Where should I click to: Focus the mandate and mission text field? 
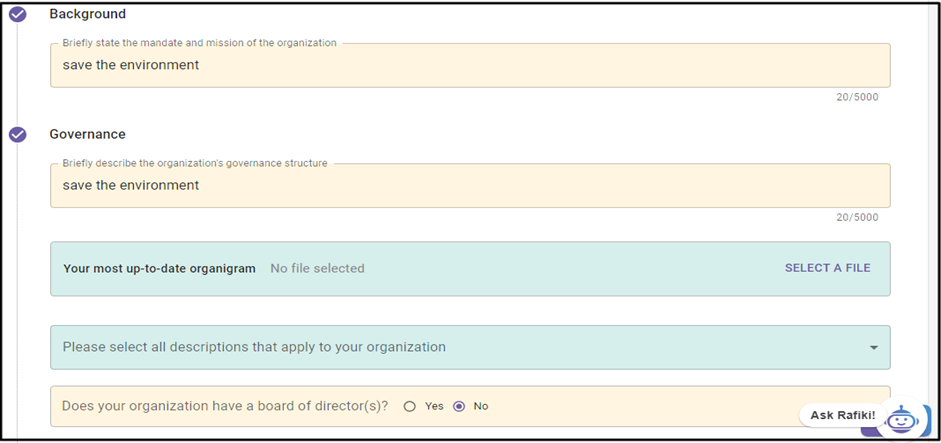pyautogui.click(x=470, y=65)
